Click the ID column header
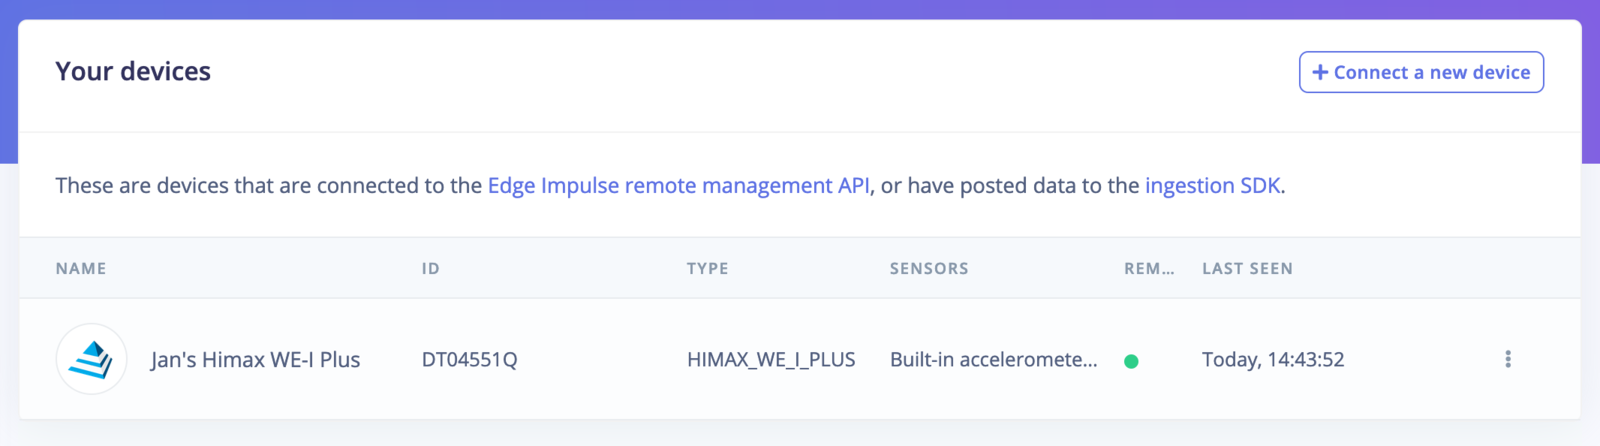1600x446 pixels. pyautogui.click(x=430, y=268)
